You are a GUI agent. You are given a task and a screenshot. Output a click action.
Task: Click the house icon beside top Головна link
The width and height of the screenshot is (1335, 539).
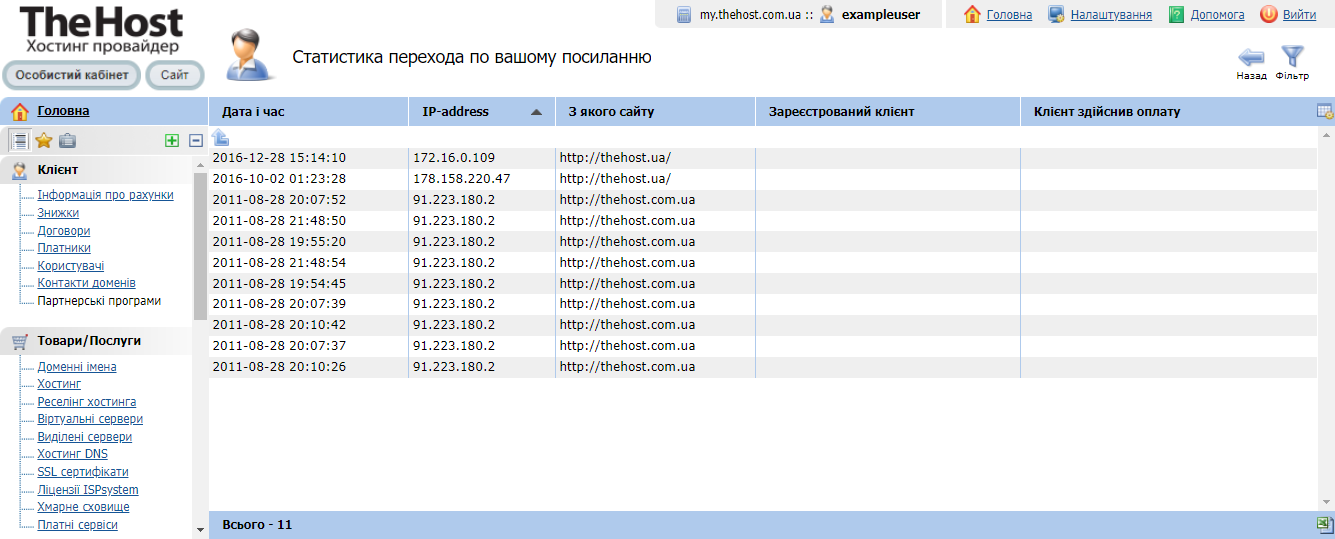pyautogui.click(x=972, y=14)
